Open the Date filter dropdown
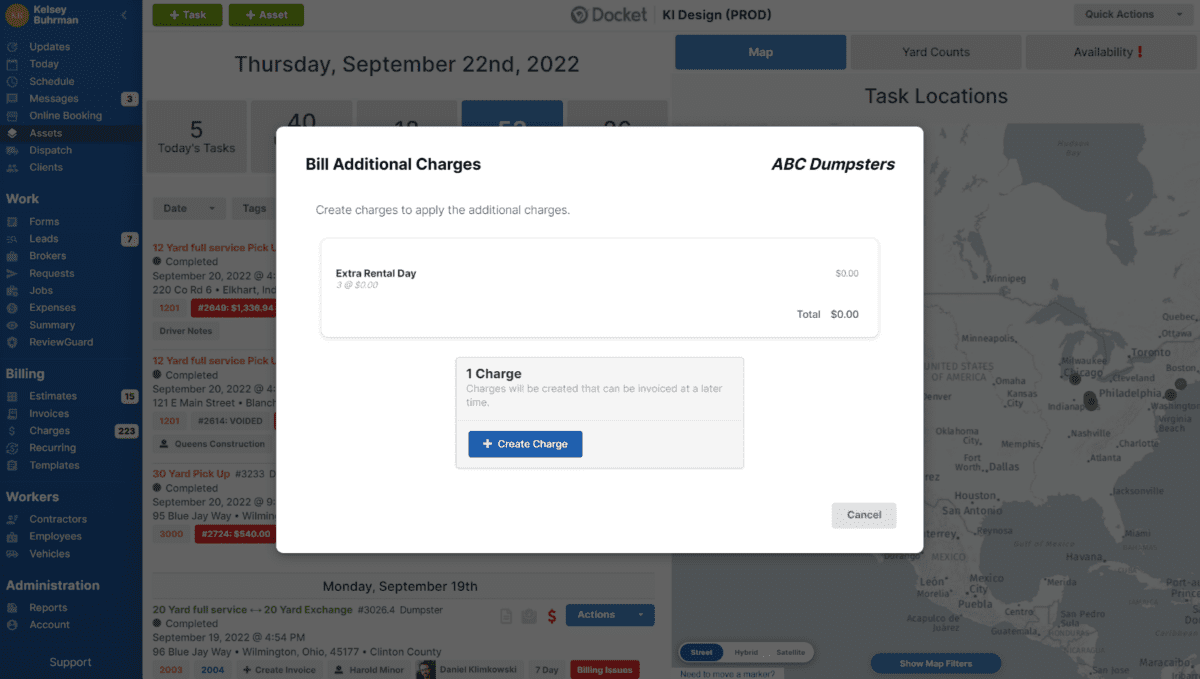This screenshot has width=1200, height=679. tap(188, 208)
